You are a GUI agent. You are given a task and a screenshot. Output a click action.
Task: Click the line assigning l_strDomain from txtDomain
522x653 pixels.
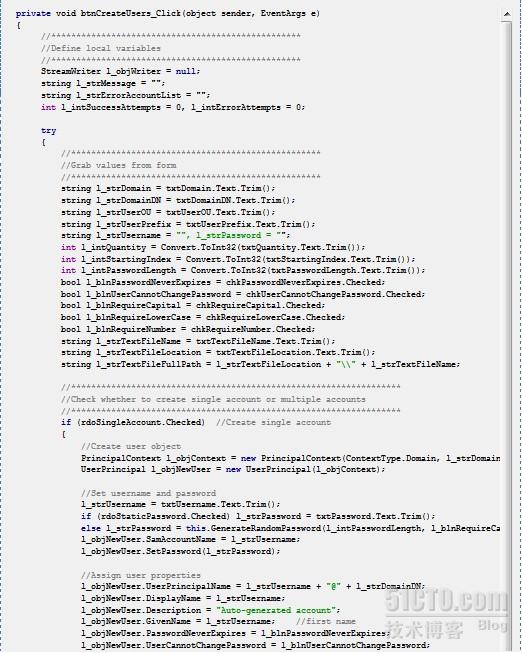click(168, 188)
